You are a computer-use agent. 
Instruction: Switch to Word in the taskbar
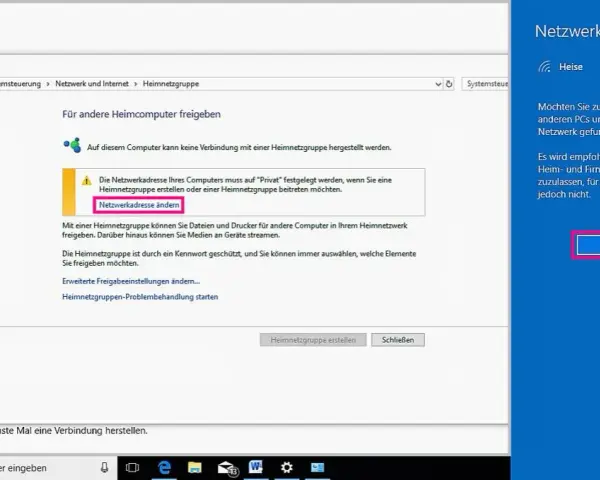coord(256,467)
